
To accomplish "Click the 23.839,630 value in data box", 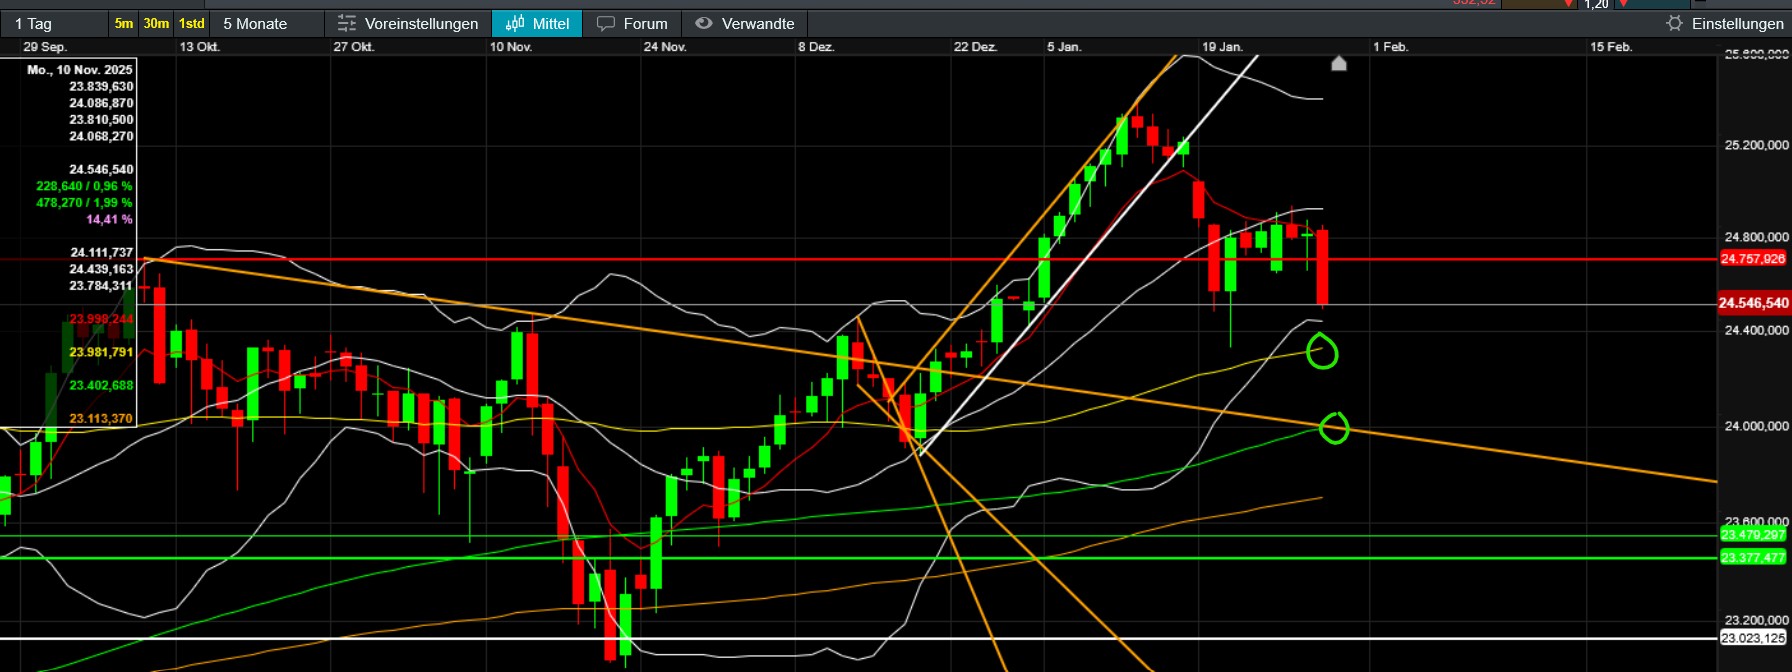I will pyautogui.click(x=101, y=87).
